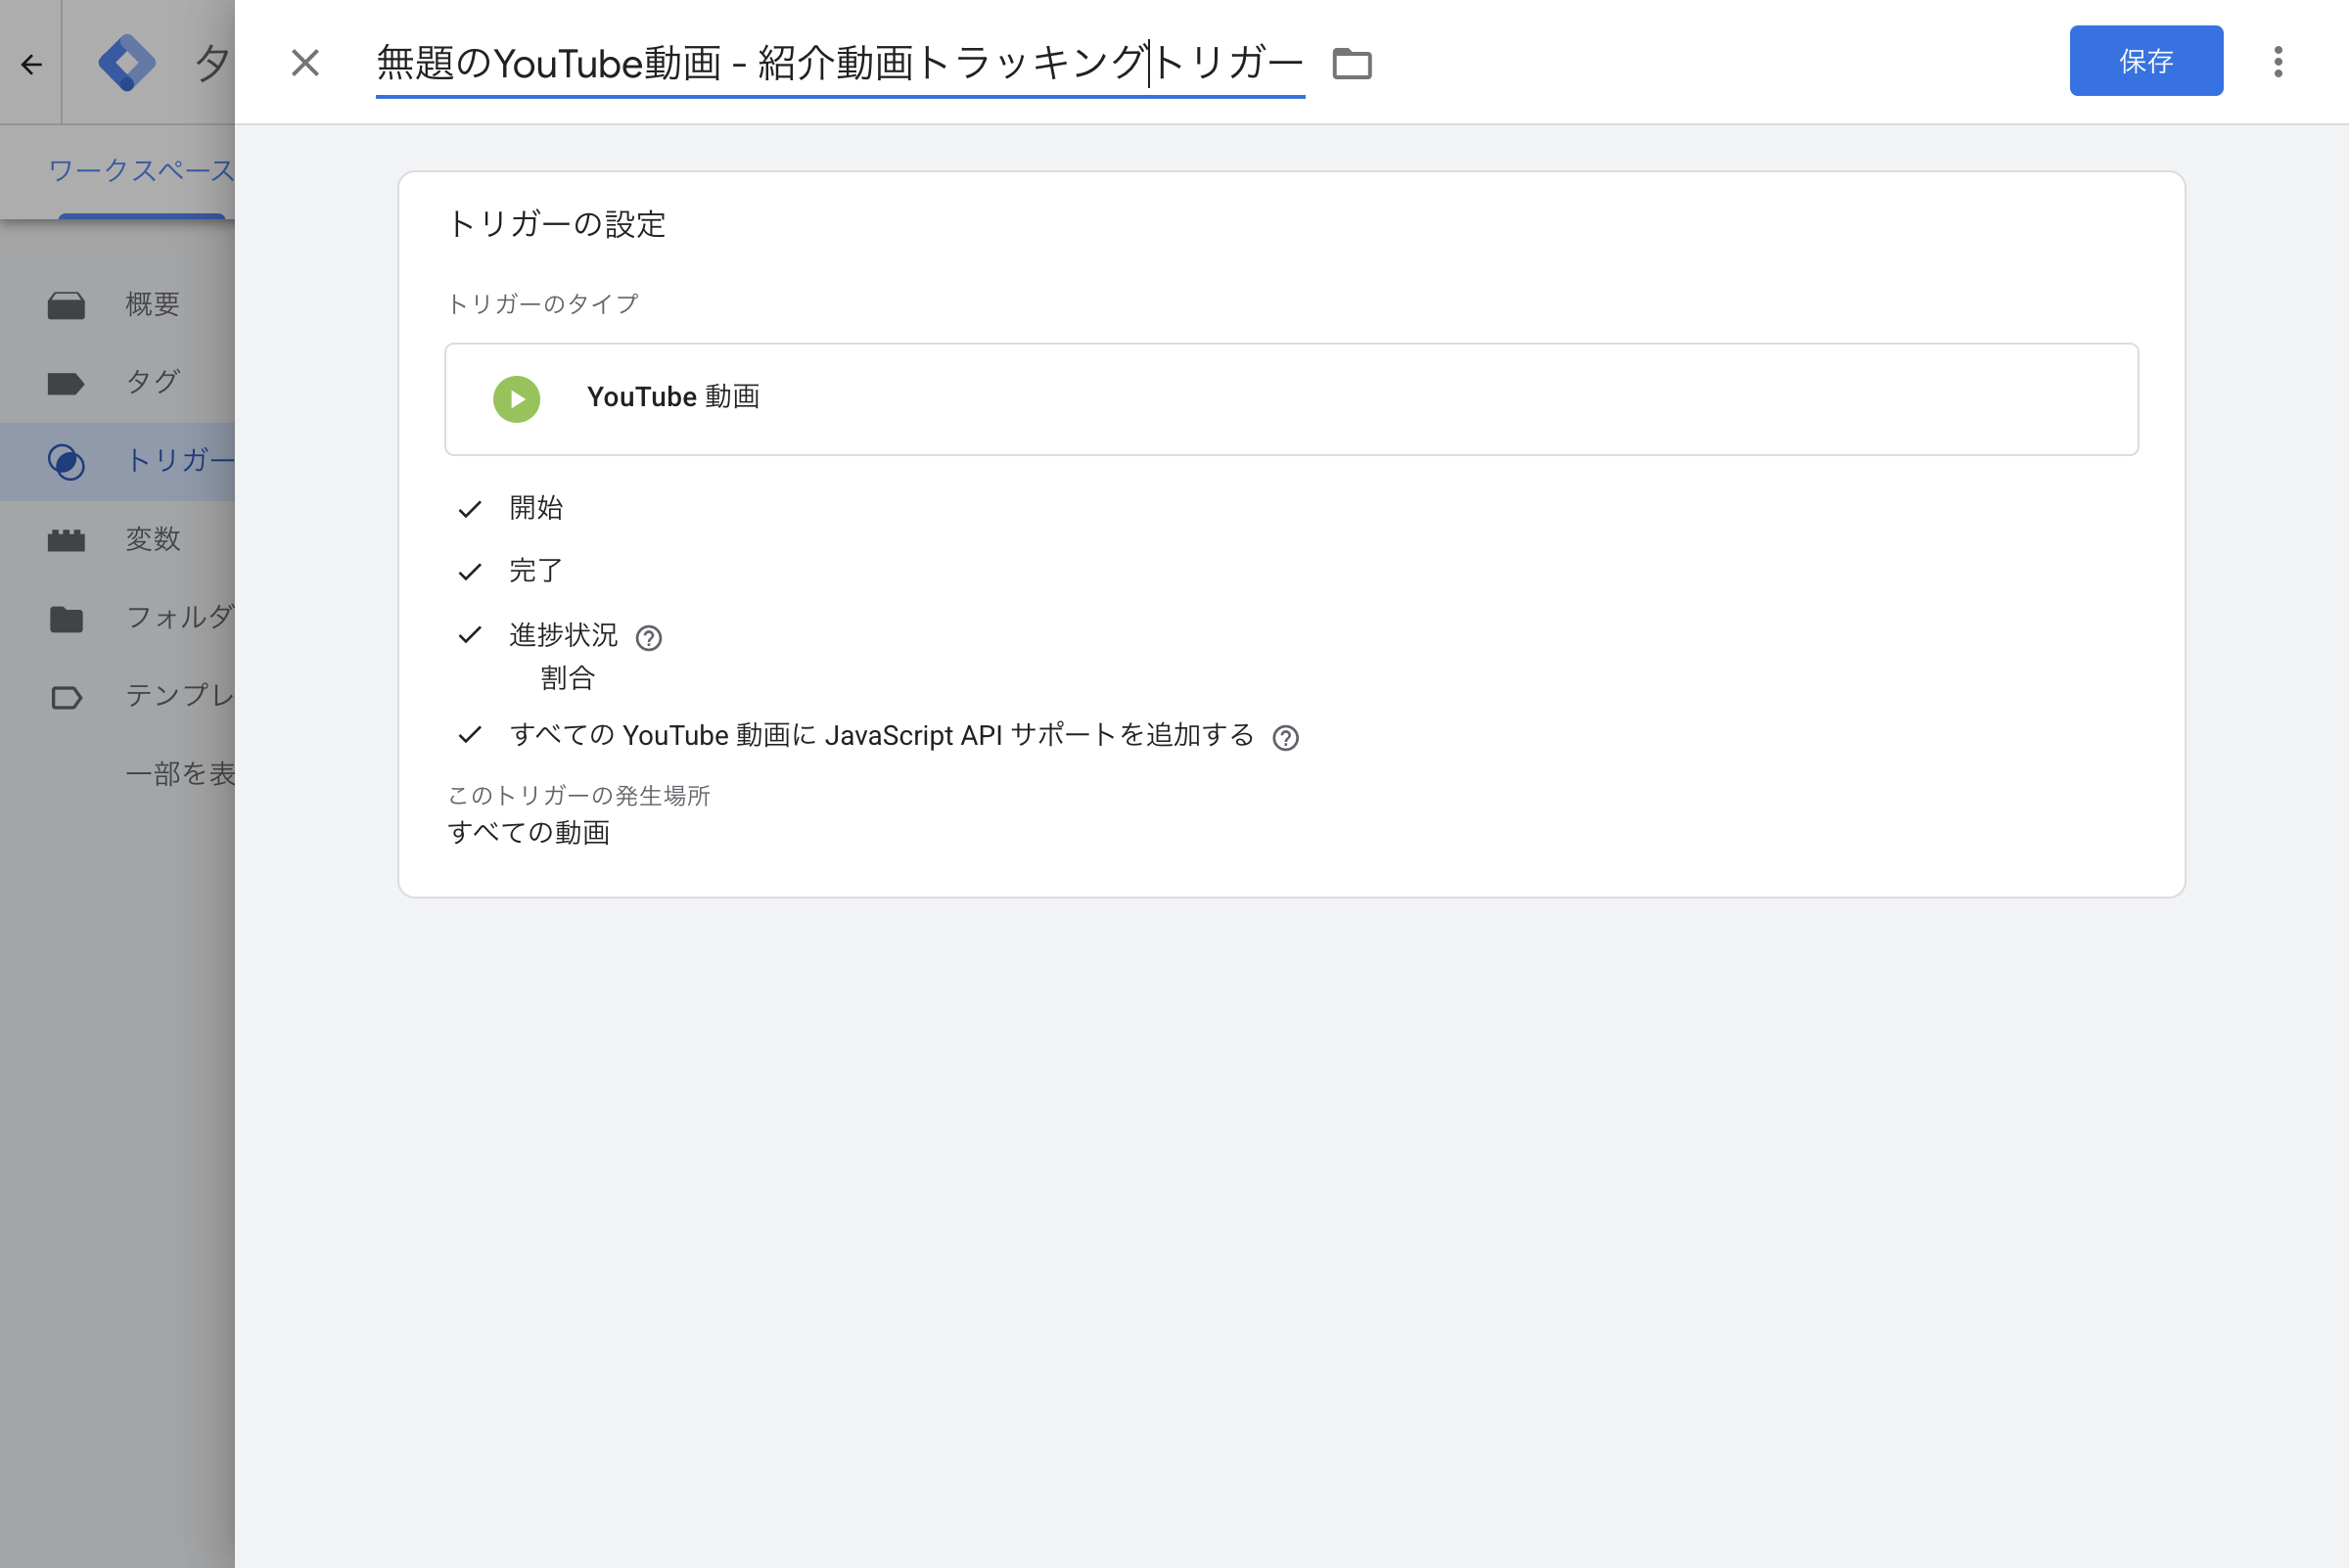Open テンプレート in the sidebar
The image size is (2349, 1568).
[180, 695]
